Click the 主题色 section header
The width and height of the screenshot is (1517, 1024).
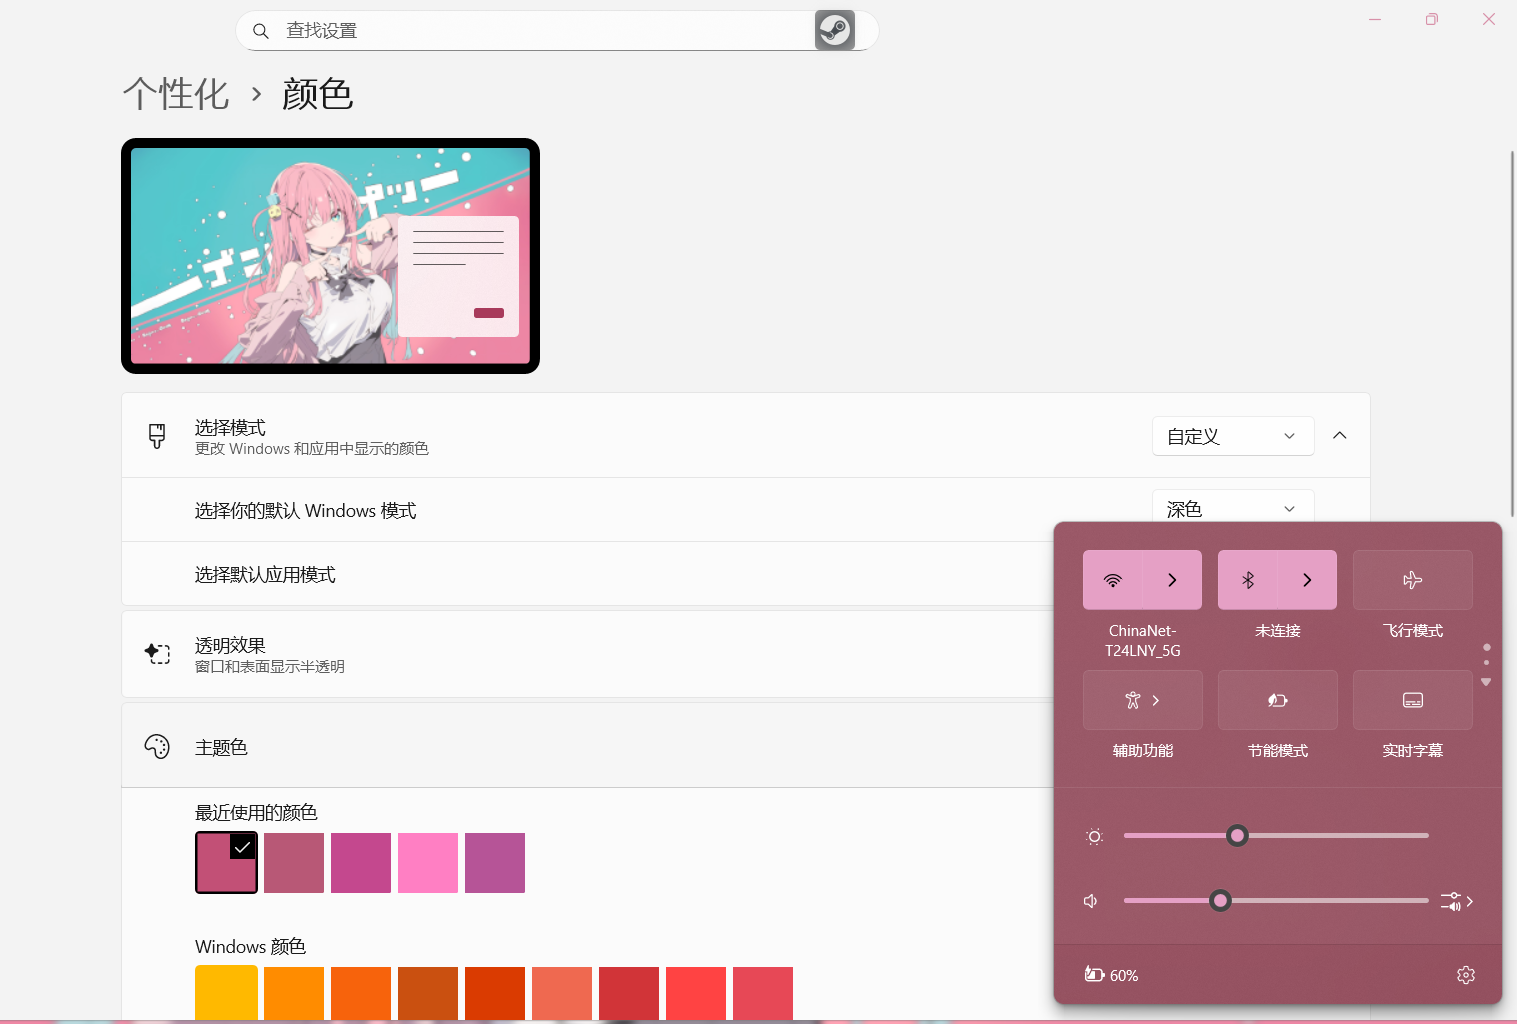click(x=221, y=746)
